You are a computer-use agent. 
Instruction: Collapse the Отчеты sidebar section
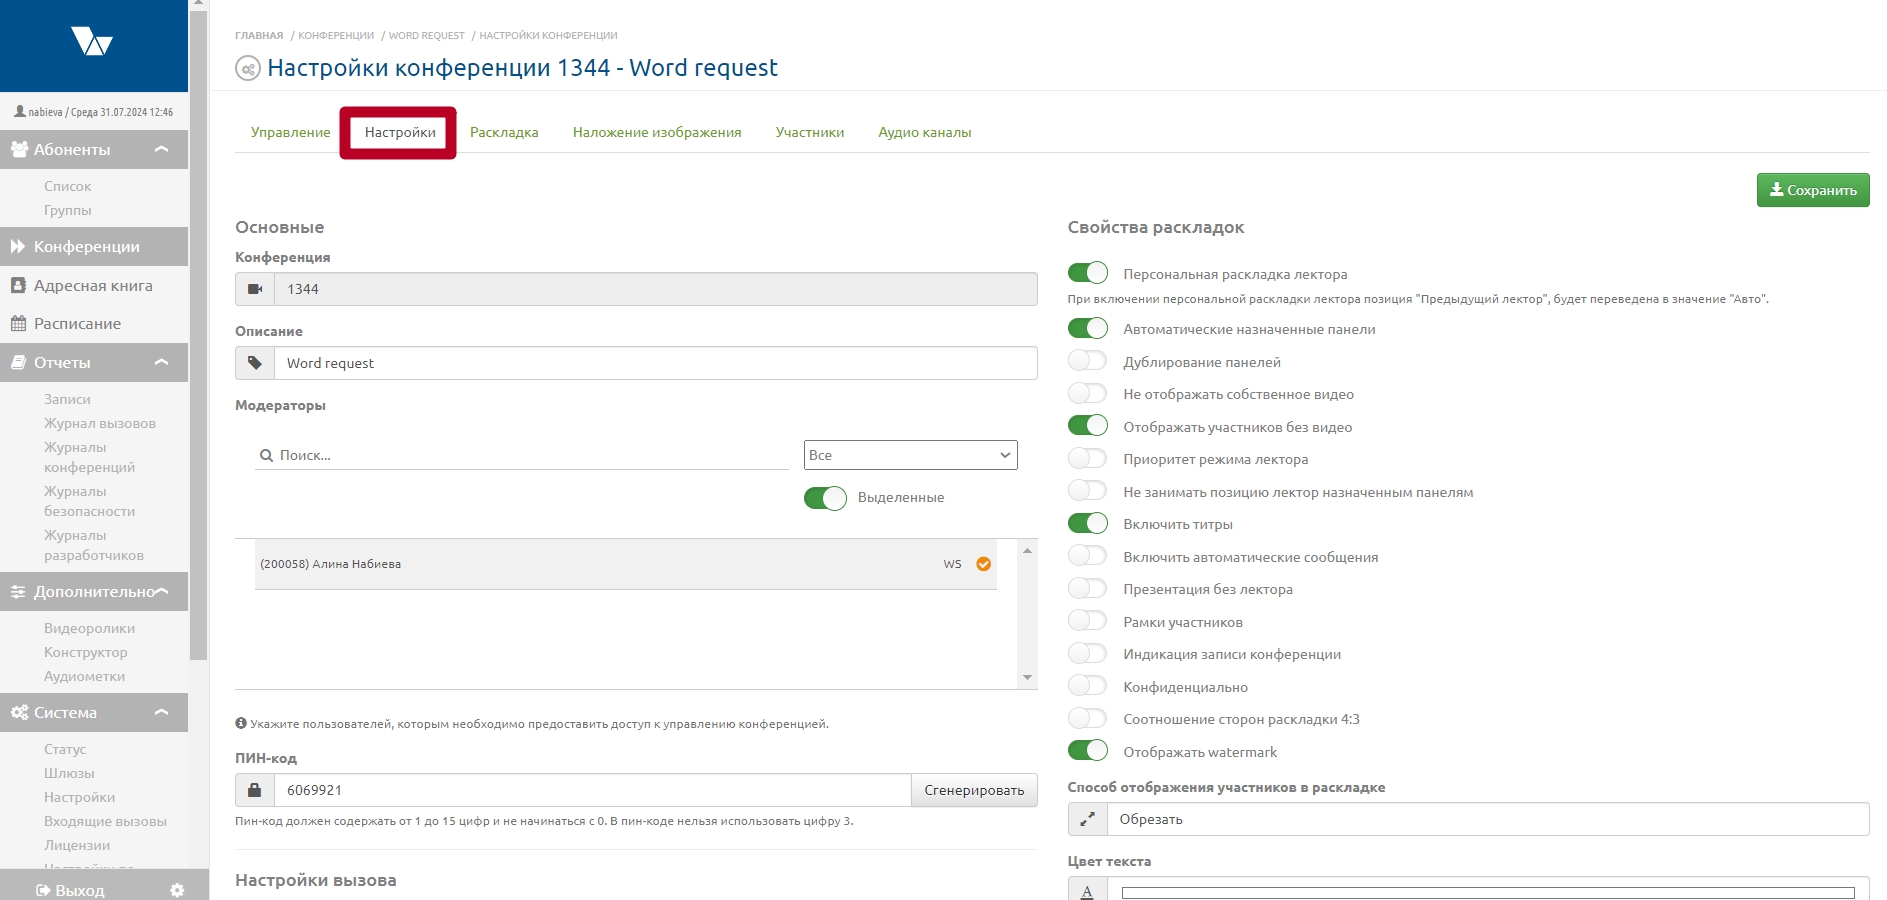point(161,362)
